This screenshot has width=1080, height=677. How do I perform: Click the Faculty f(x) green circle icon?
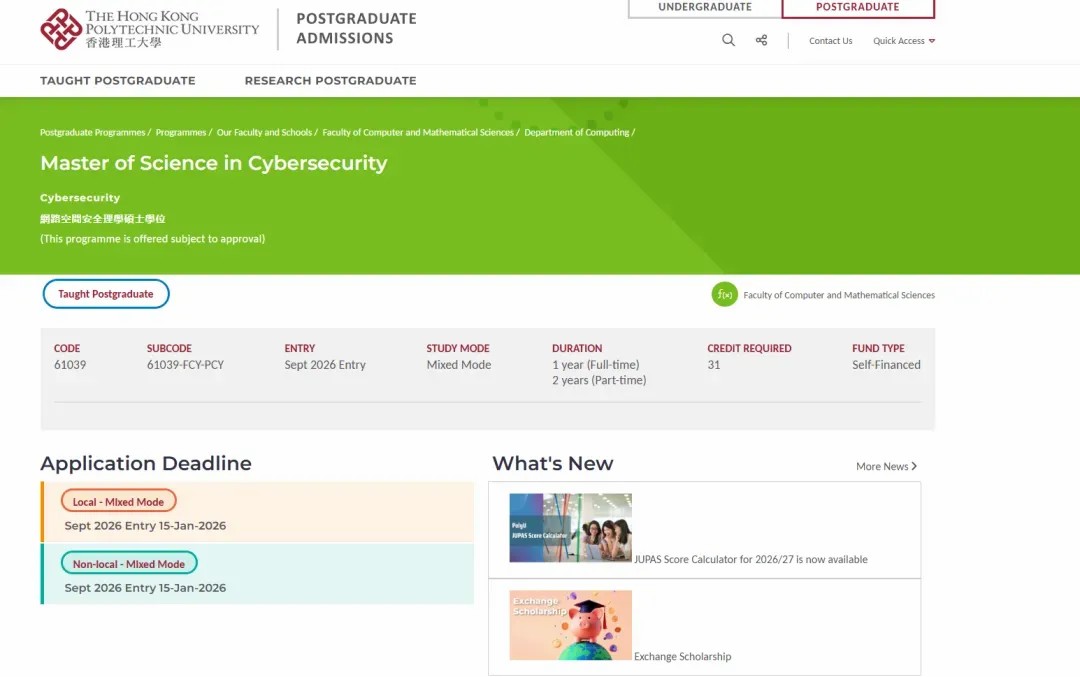coord(724,294)
